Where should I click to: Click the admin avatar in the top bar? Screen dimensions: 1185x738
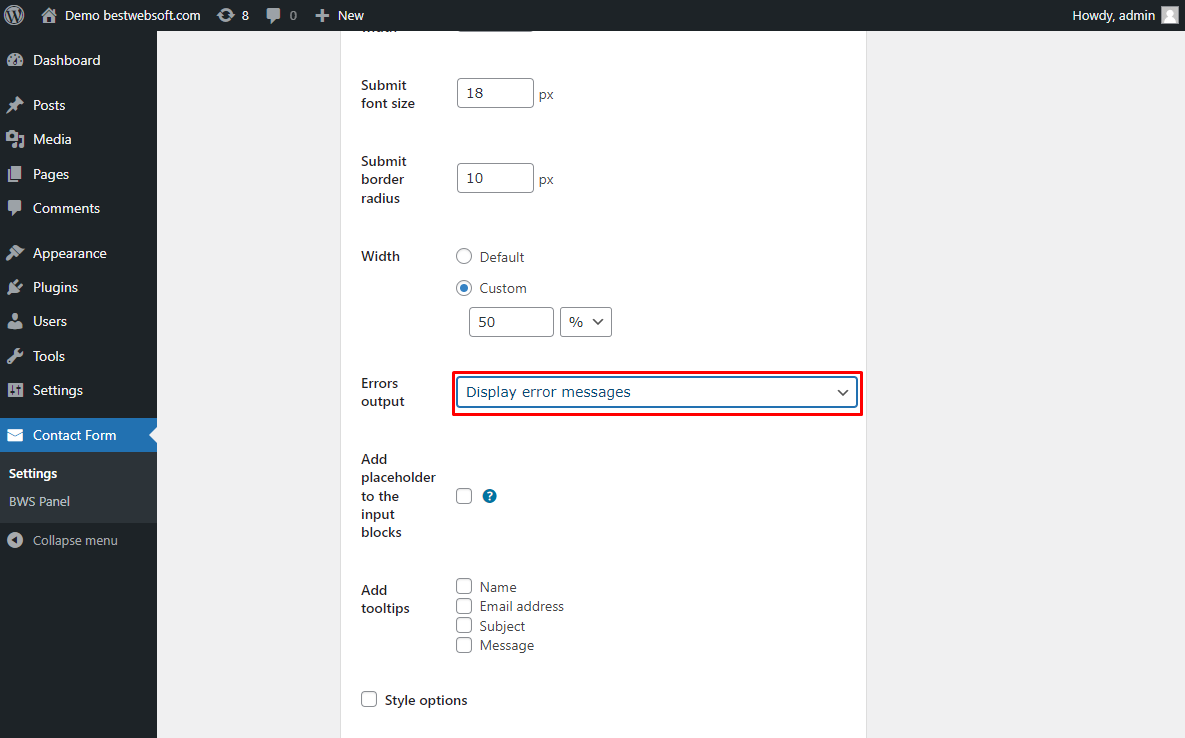click(1170, 15)
